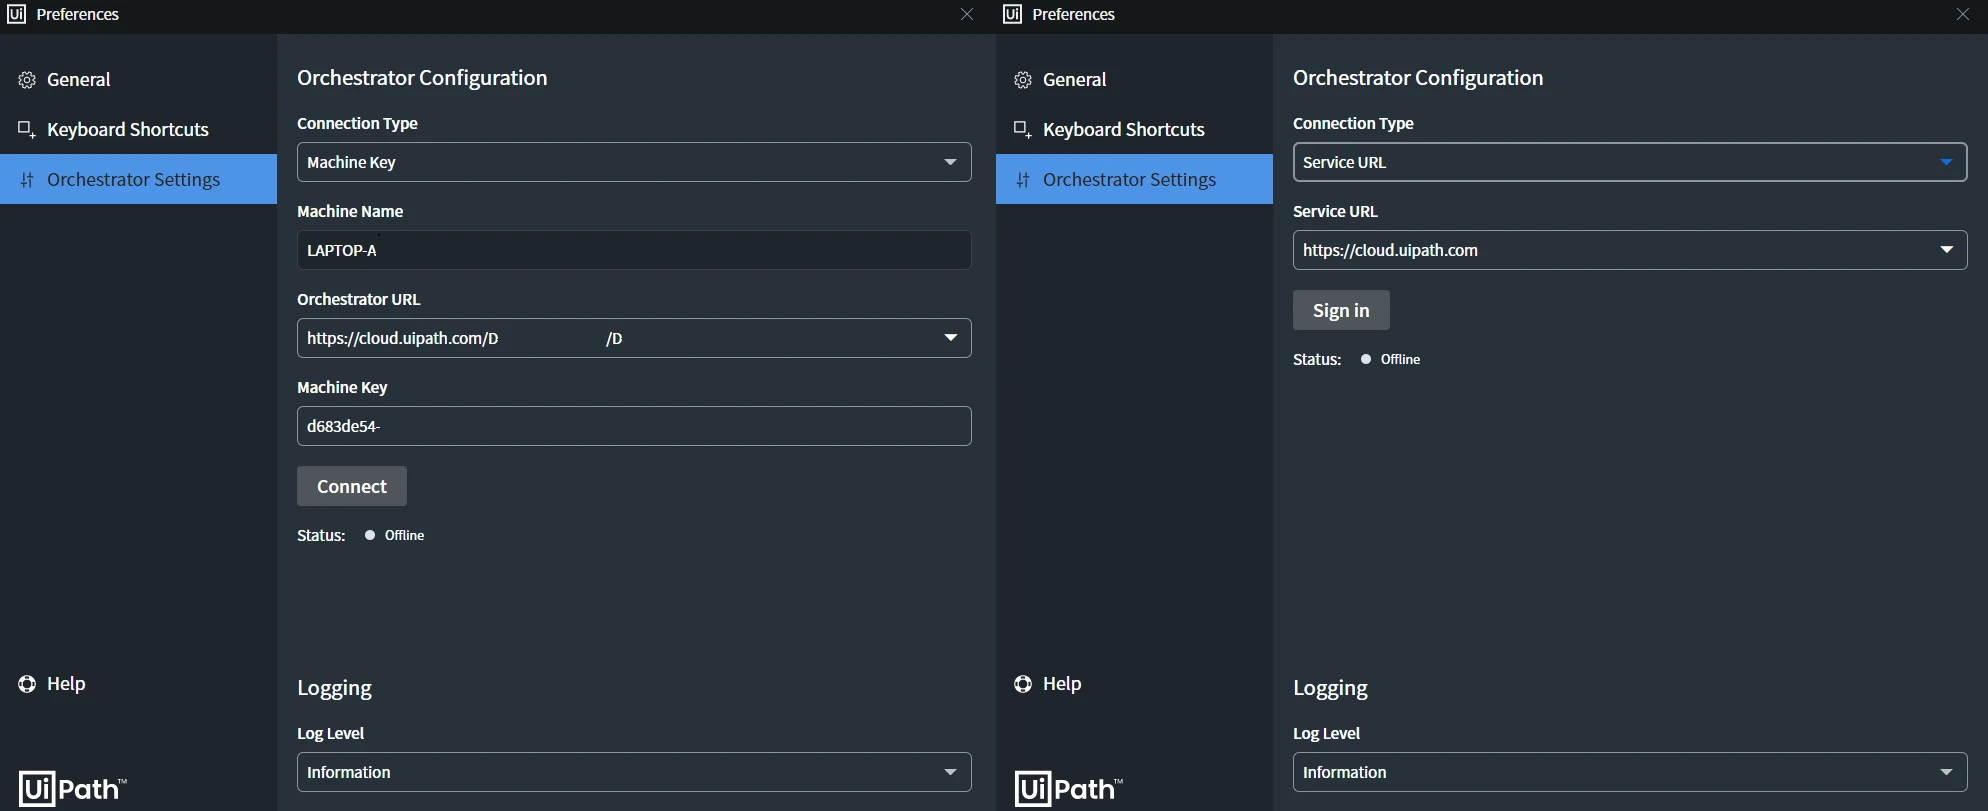1988x811 pixels.
Task: Click the Help lifebuoy icon in right window
Action: [x=1023, y=684]
